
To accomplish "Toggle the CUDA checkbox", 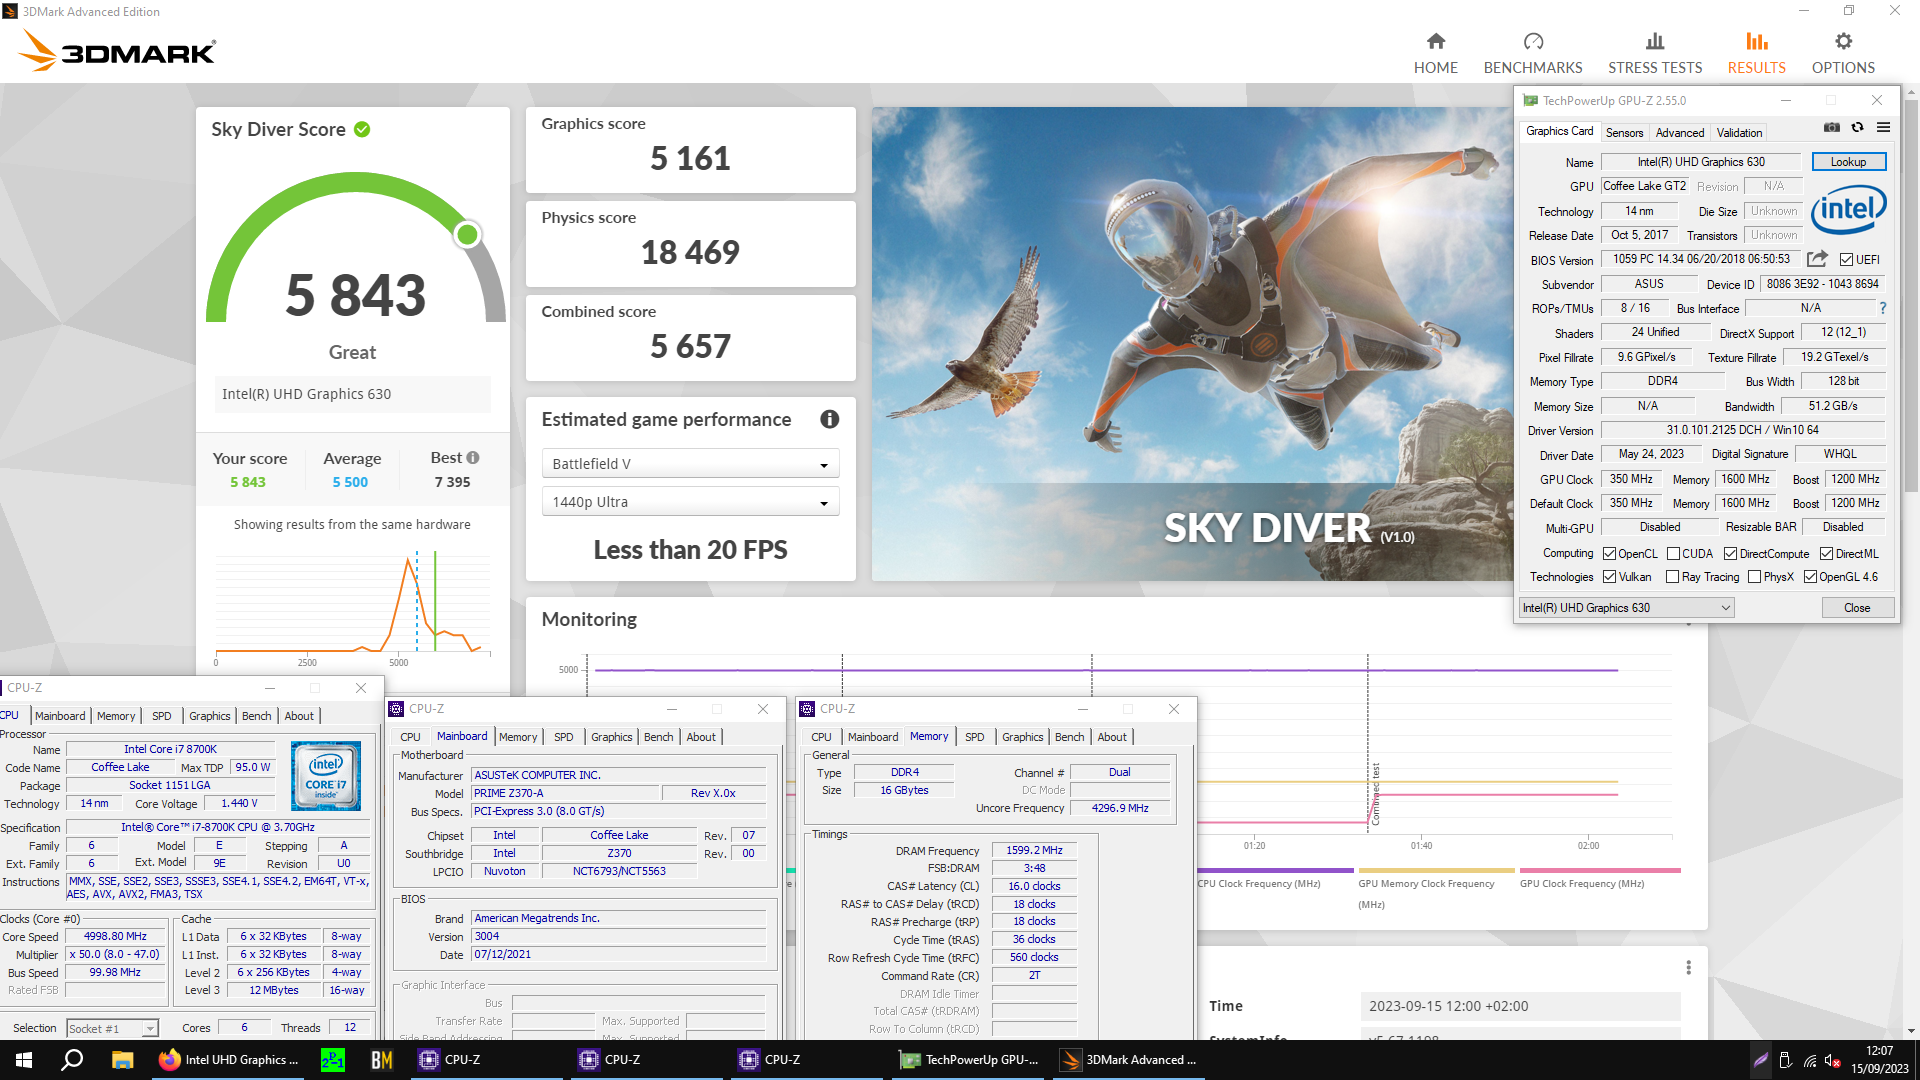I will click(x=1673, y=554).
